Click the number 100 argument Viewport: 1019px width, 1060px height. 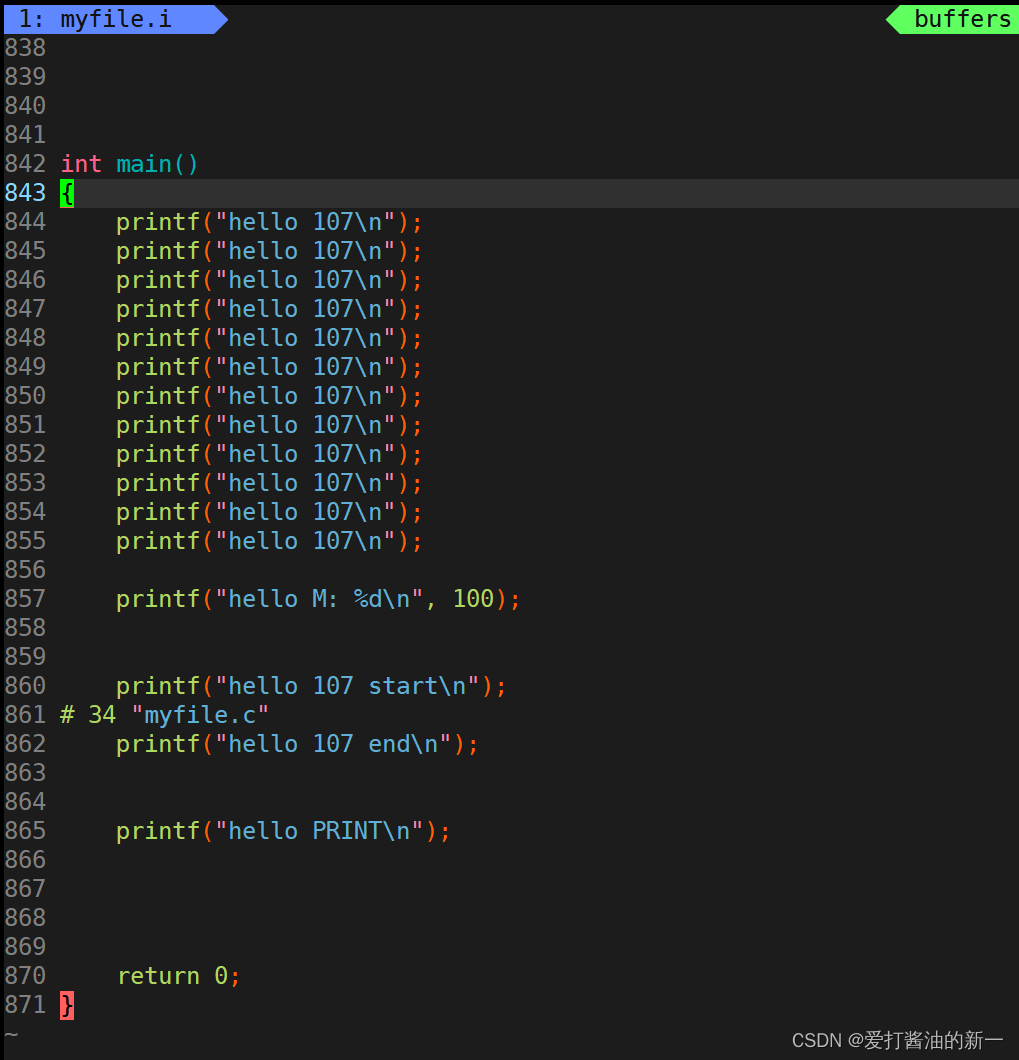(473, 599)
